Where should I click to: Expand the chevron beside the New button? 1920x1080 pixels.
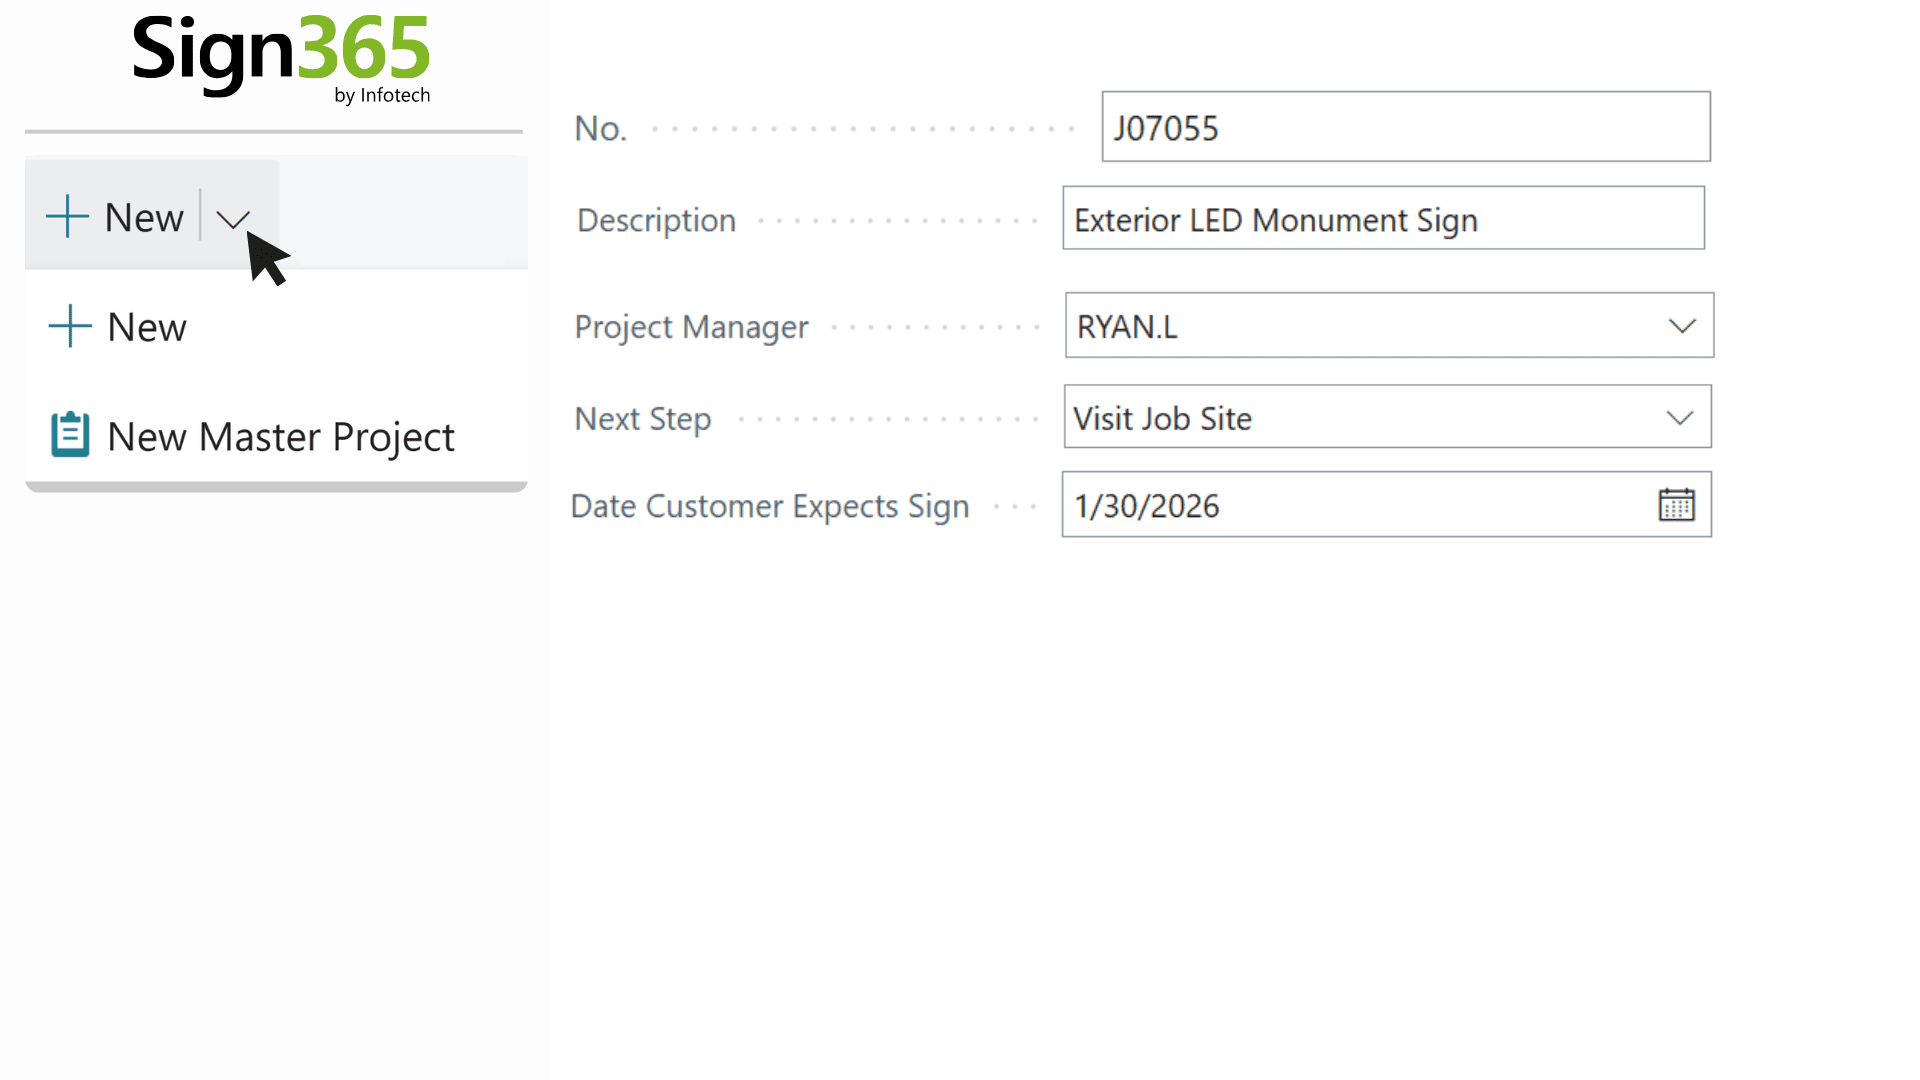[233, 219]
